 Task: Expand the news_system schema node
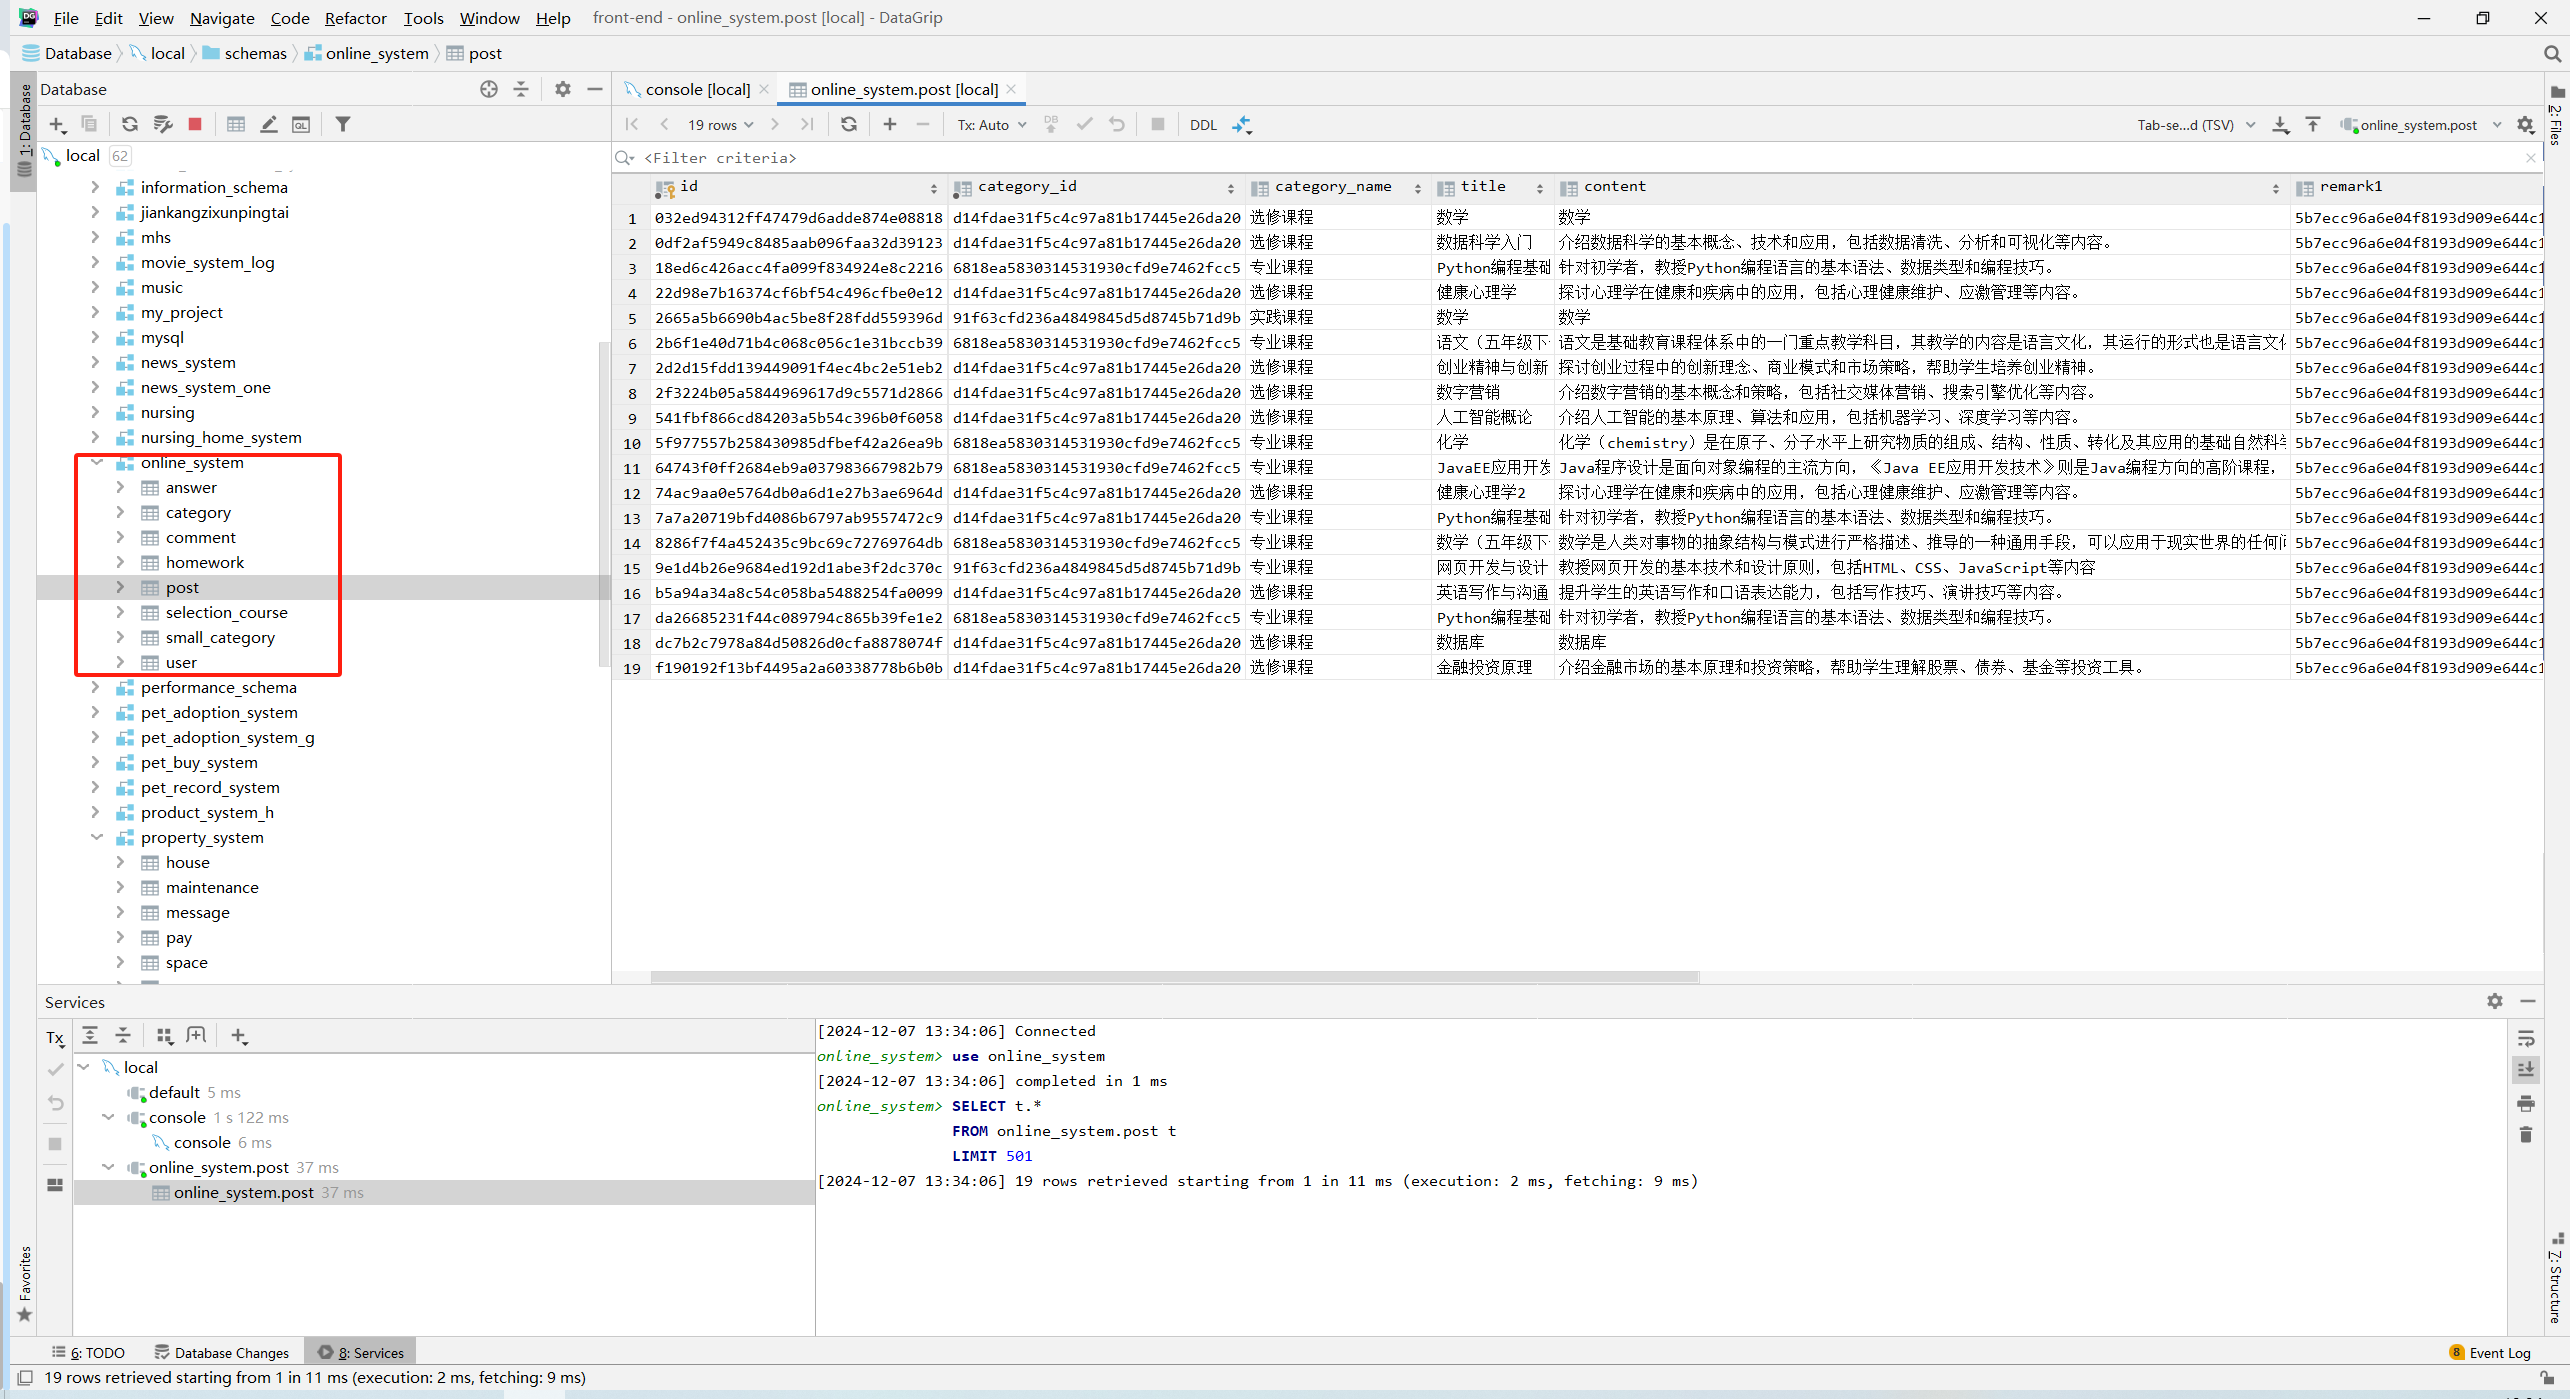(x=95, y=362)
